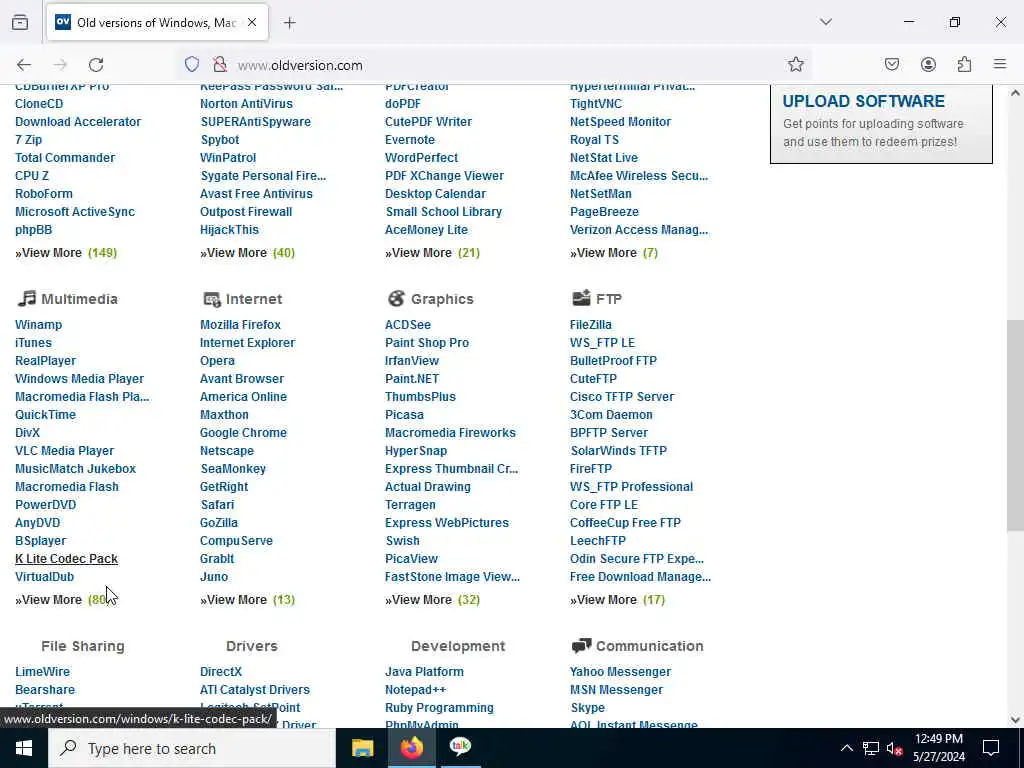
Task: Expand View More (21) link
Action: tap(432, 253)
